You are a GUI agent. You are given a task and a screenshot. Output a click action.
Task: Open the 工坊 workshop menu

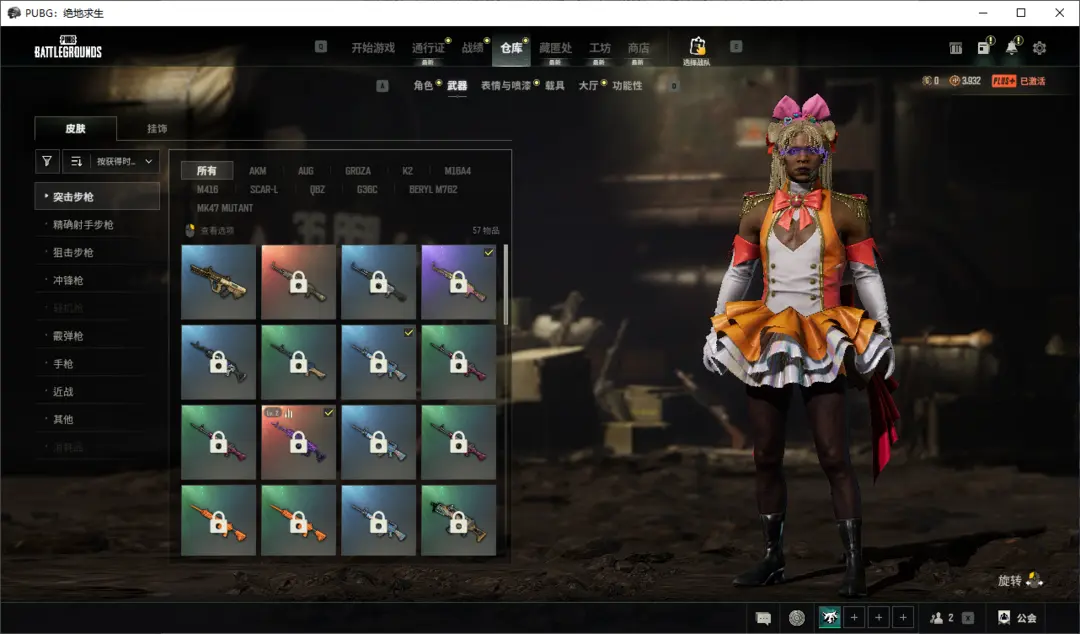600,48
